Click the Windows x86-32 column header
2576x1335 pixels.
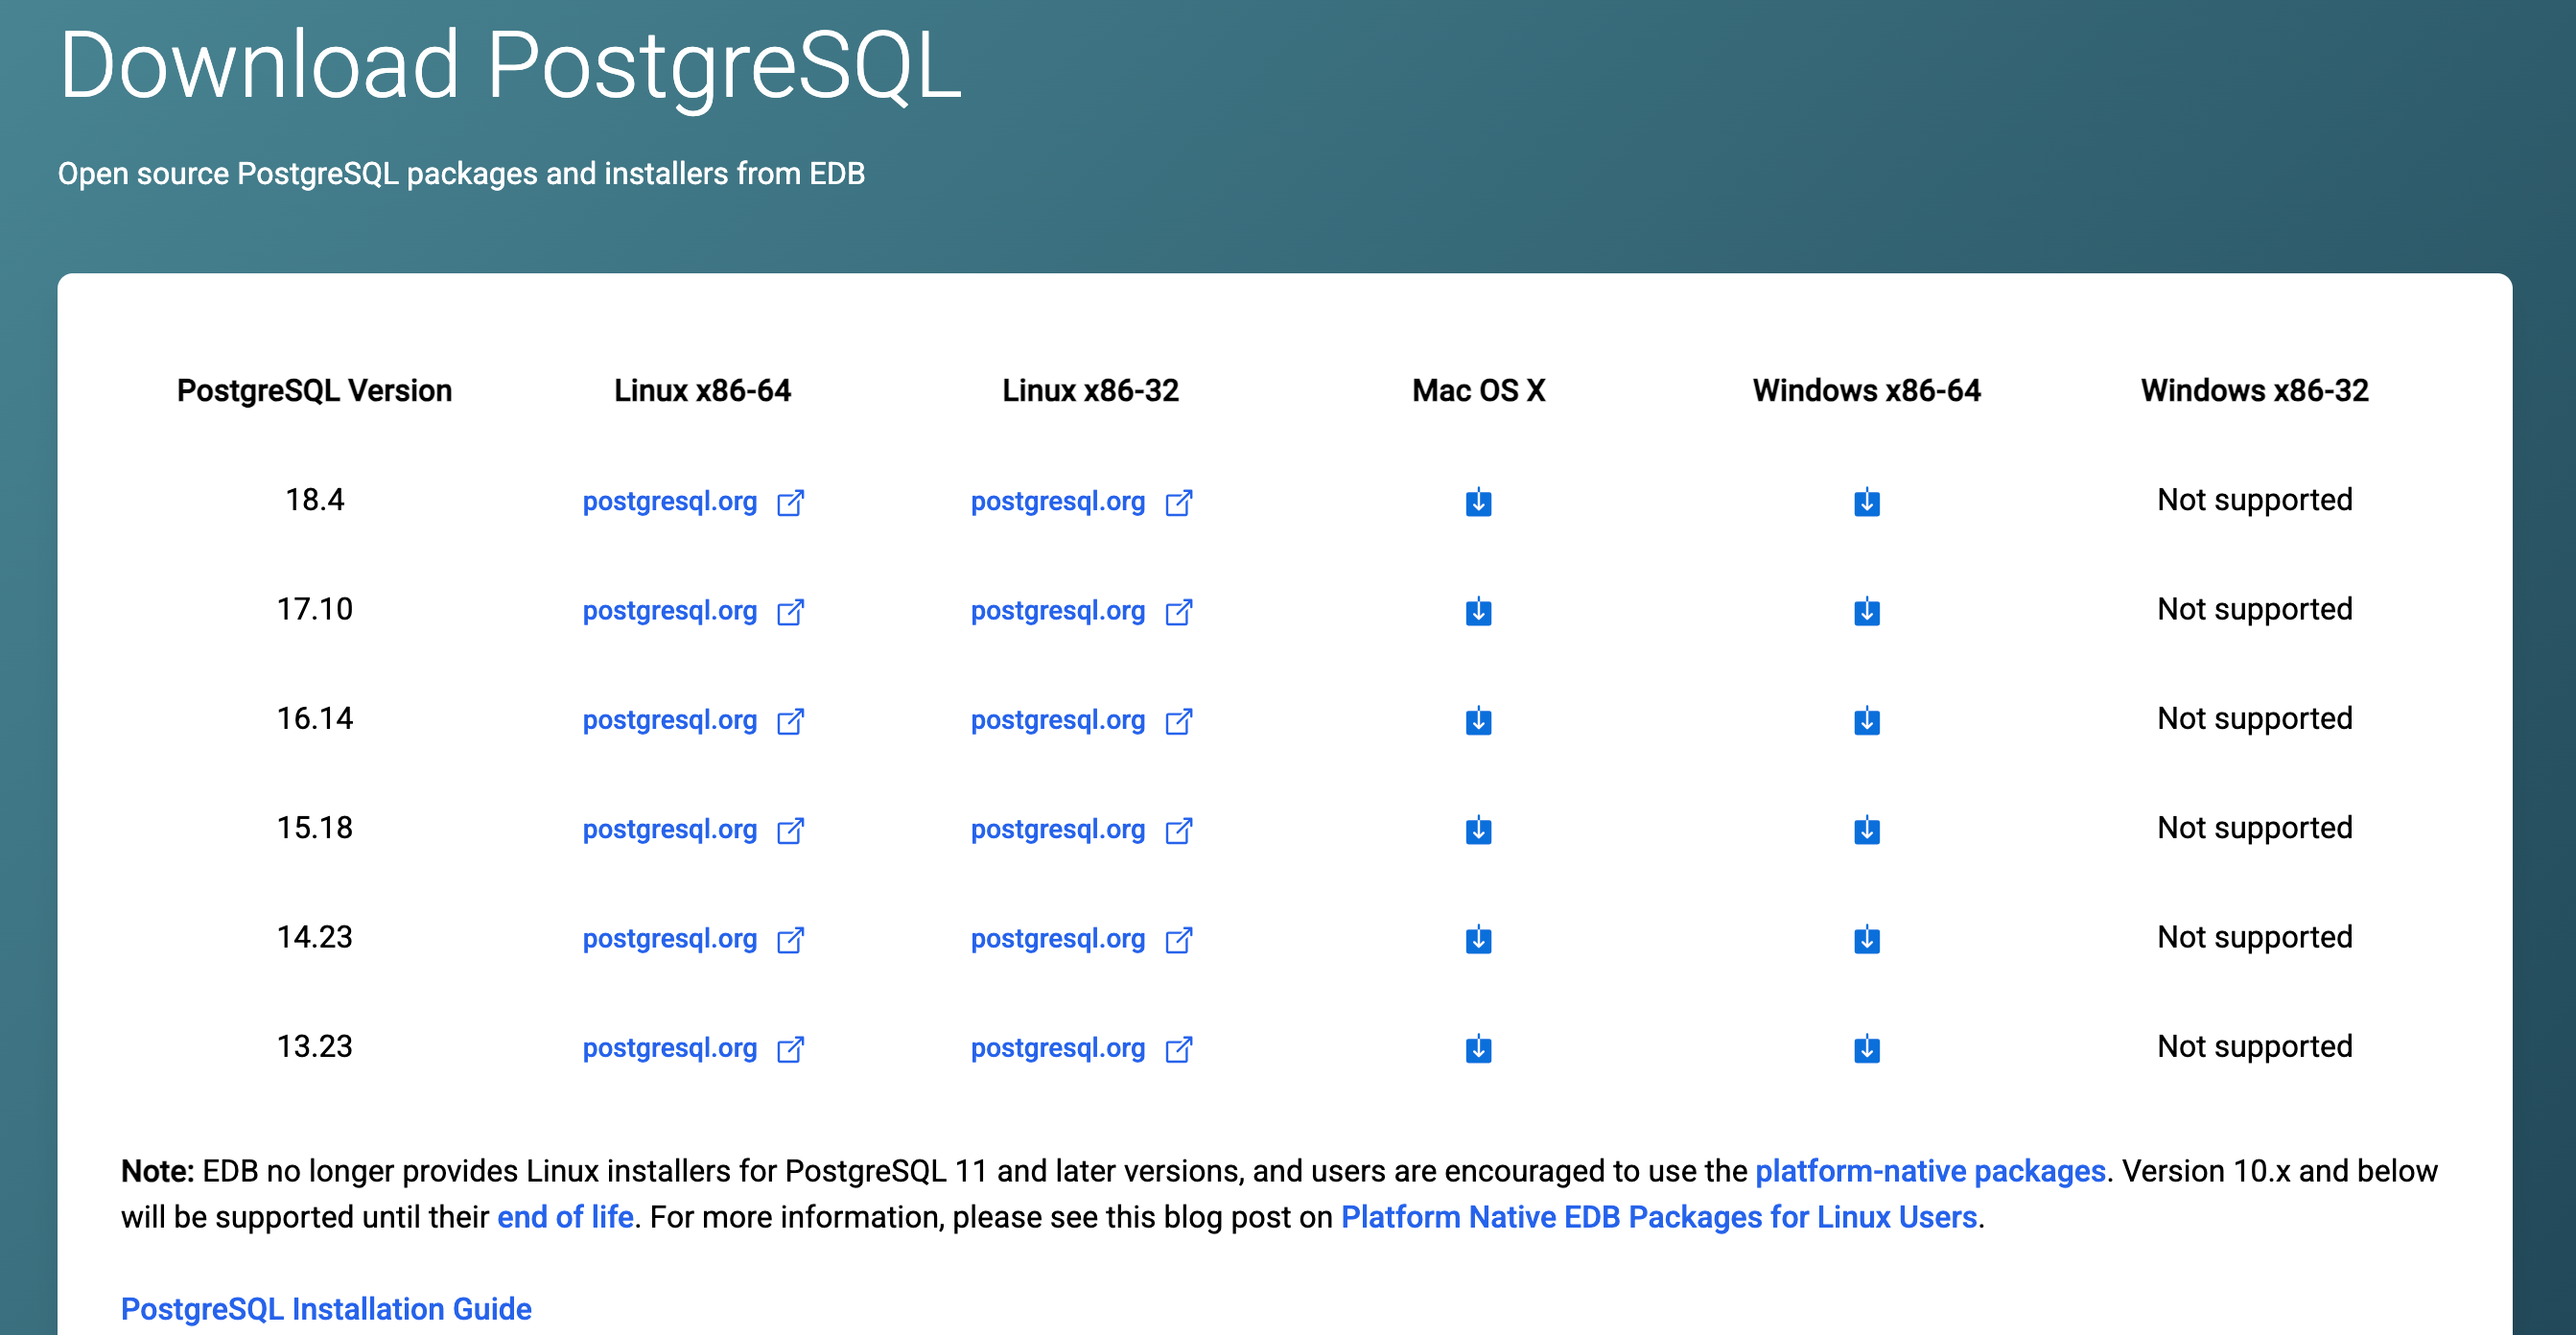[x=2254, y=390]
